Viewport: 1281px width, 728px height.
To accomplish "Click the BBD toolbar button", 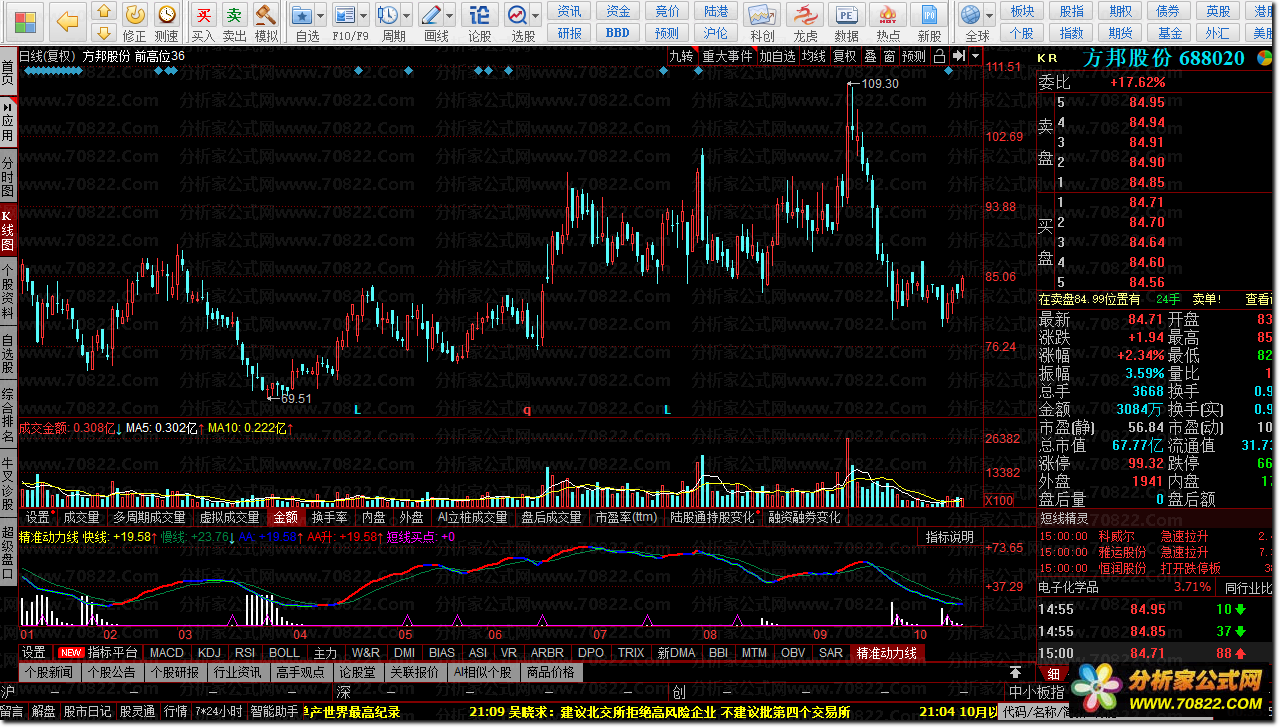I will 619,32.
